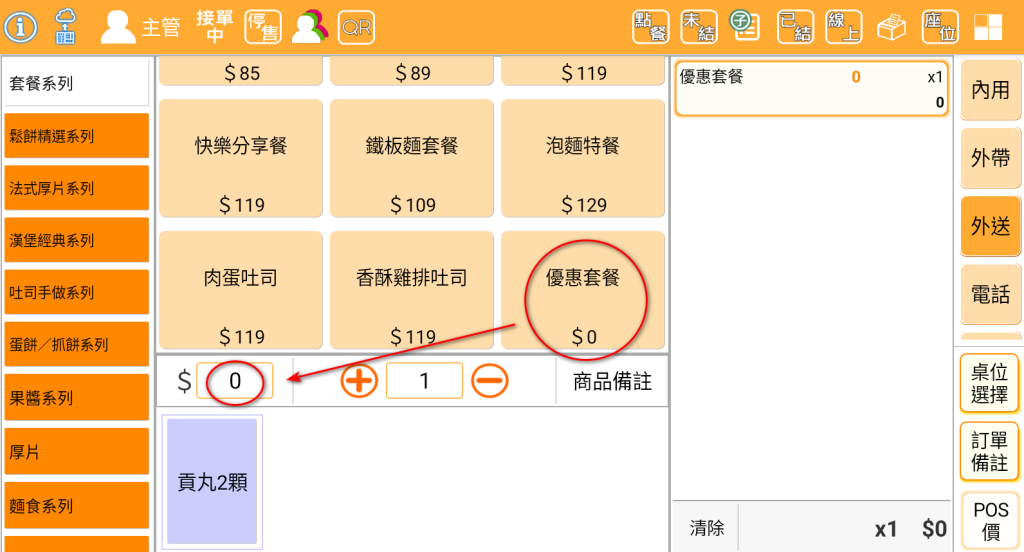This screenshot has width=1024, height=552.
Task: Click the printer icon
Action: click(891, 27)
